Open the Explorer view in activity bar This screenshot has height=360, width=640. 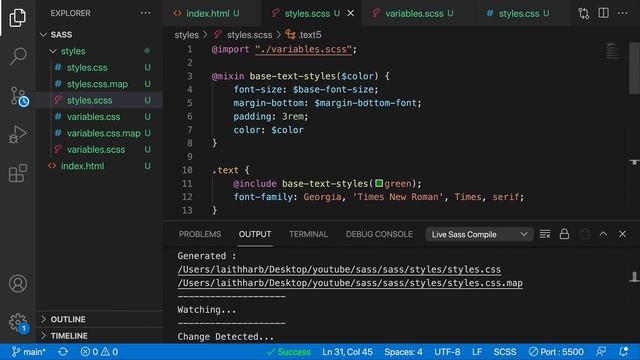tap(18, 18)
